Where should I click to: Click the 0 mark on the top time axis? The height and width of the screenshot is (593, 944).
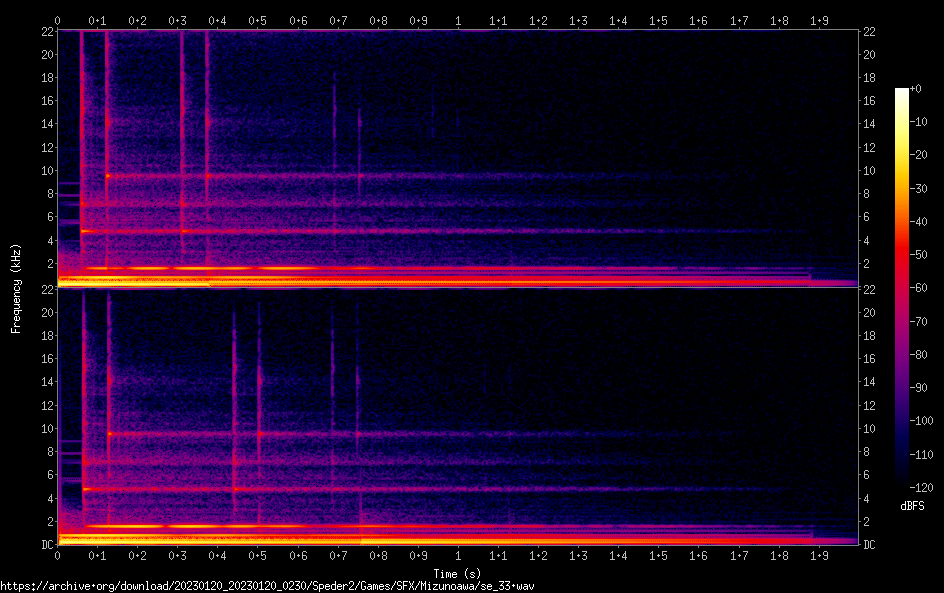[x=58, y=20]
